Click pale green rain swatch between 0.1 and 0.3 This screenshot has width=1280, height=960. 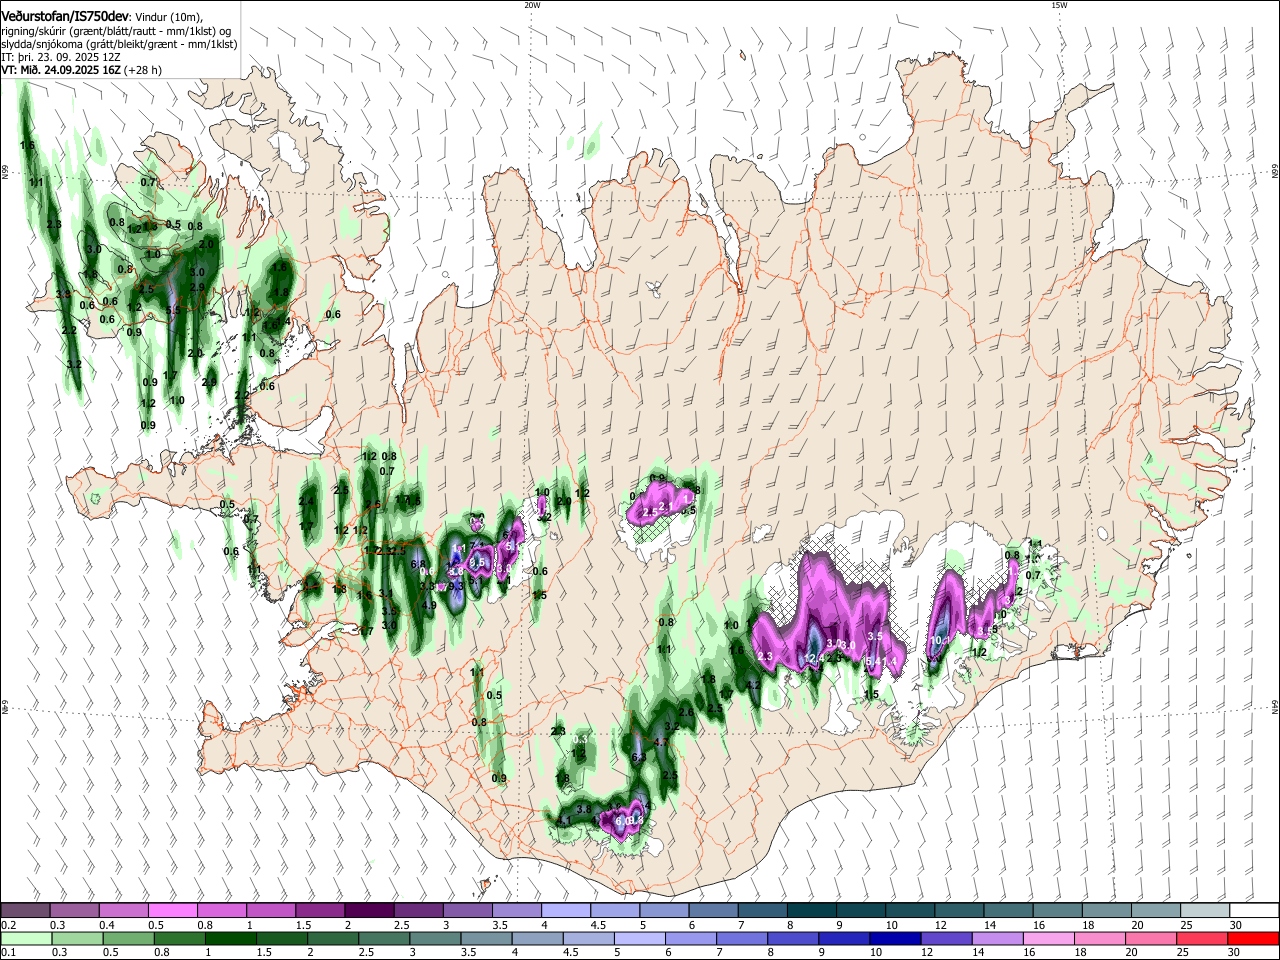coord(26,938)
